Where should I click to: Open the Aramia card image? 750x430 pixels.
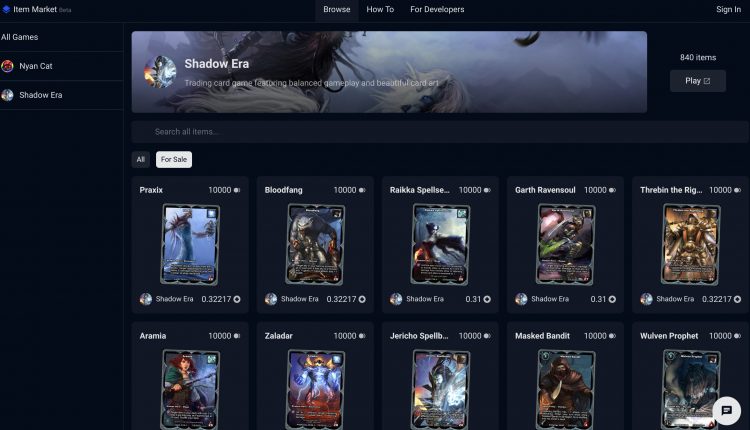(190, 389)
